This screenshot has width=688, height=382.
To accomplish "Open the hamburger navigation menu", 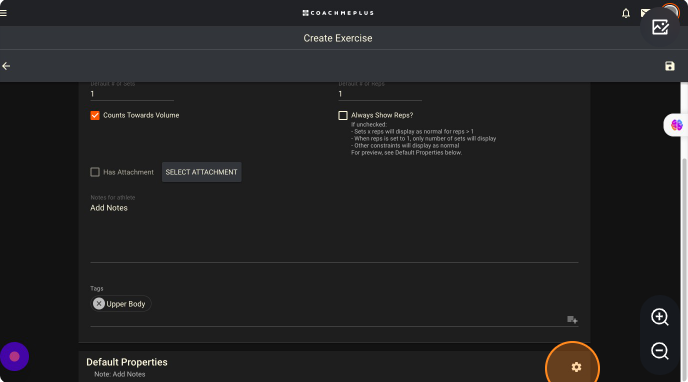I will point(4,13).
